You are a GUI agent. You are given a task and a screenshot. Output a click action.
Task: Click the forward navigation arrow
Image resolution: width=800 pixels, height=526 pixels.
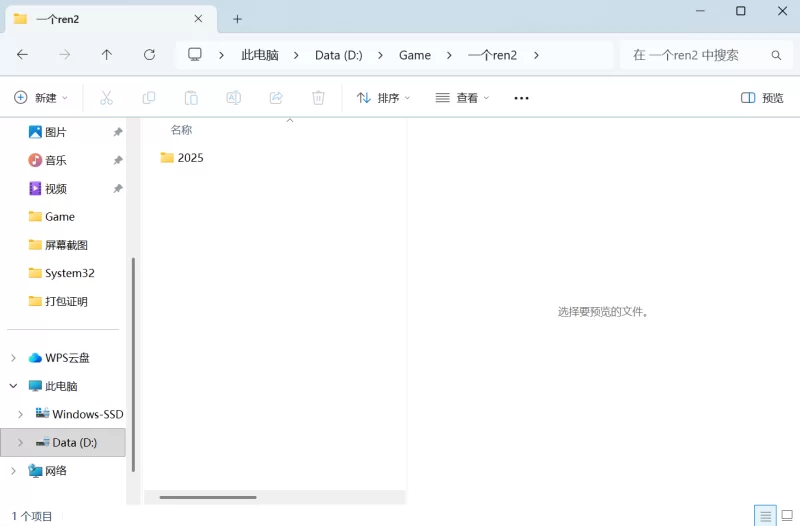coord(64,55)
